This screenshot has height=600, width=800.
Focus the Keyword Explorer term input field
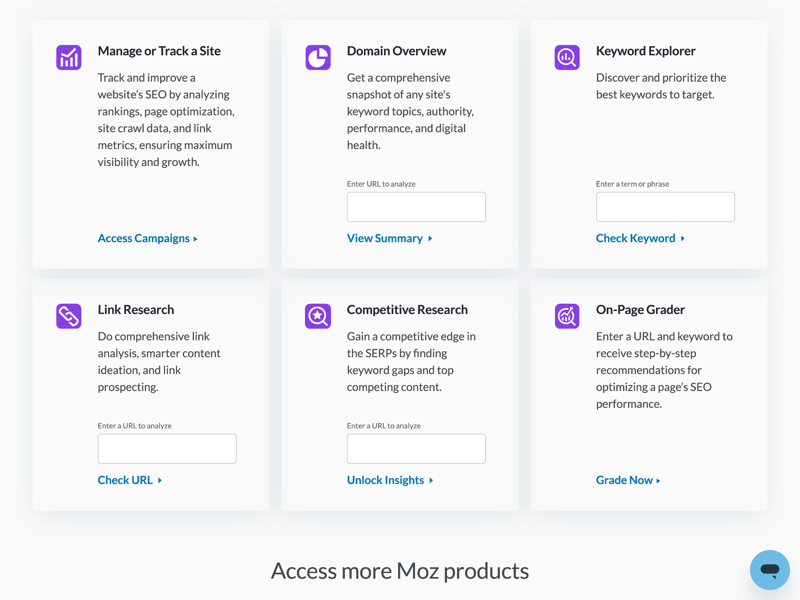[x=665, y=207]
